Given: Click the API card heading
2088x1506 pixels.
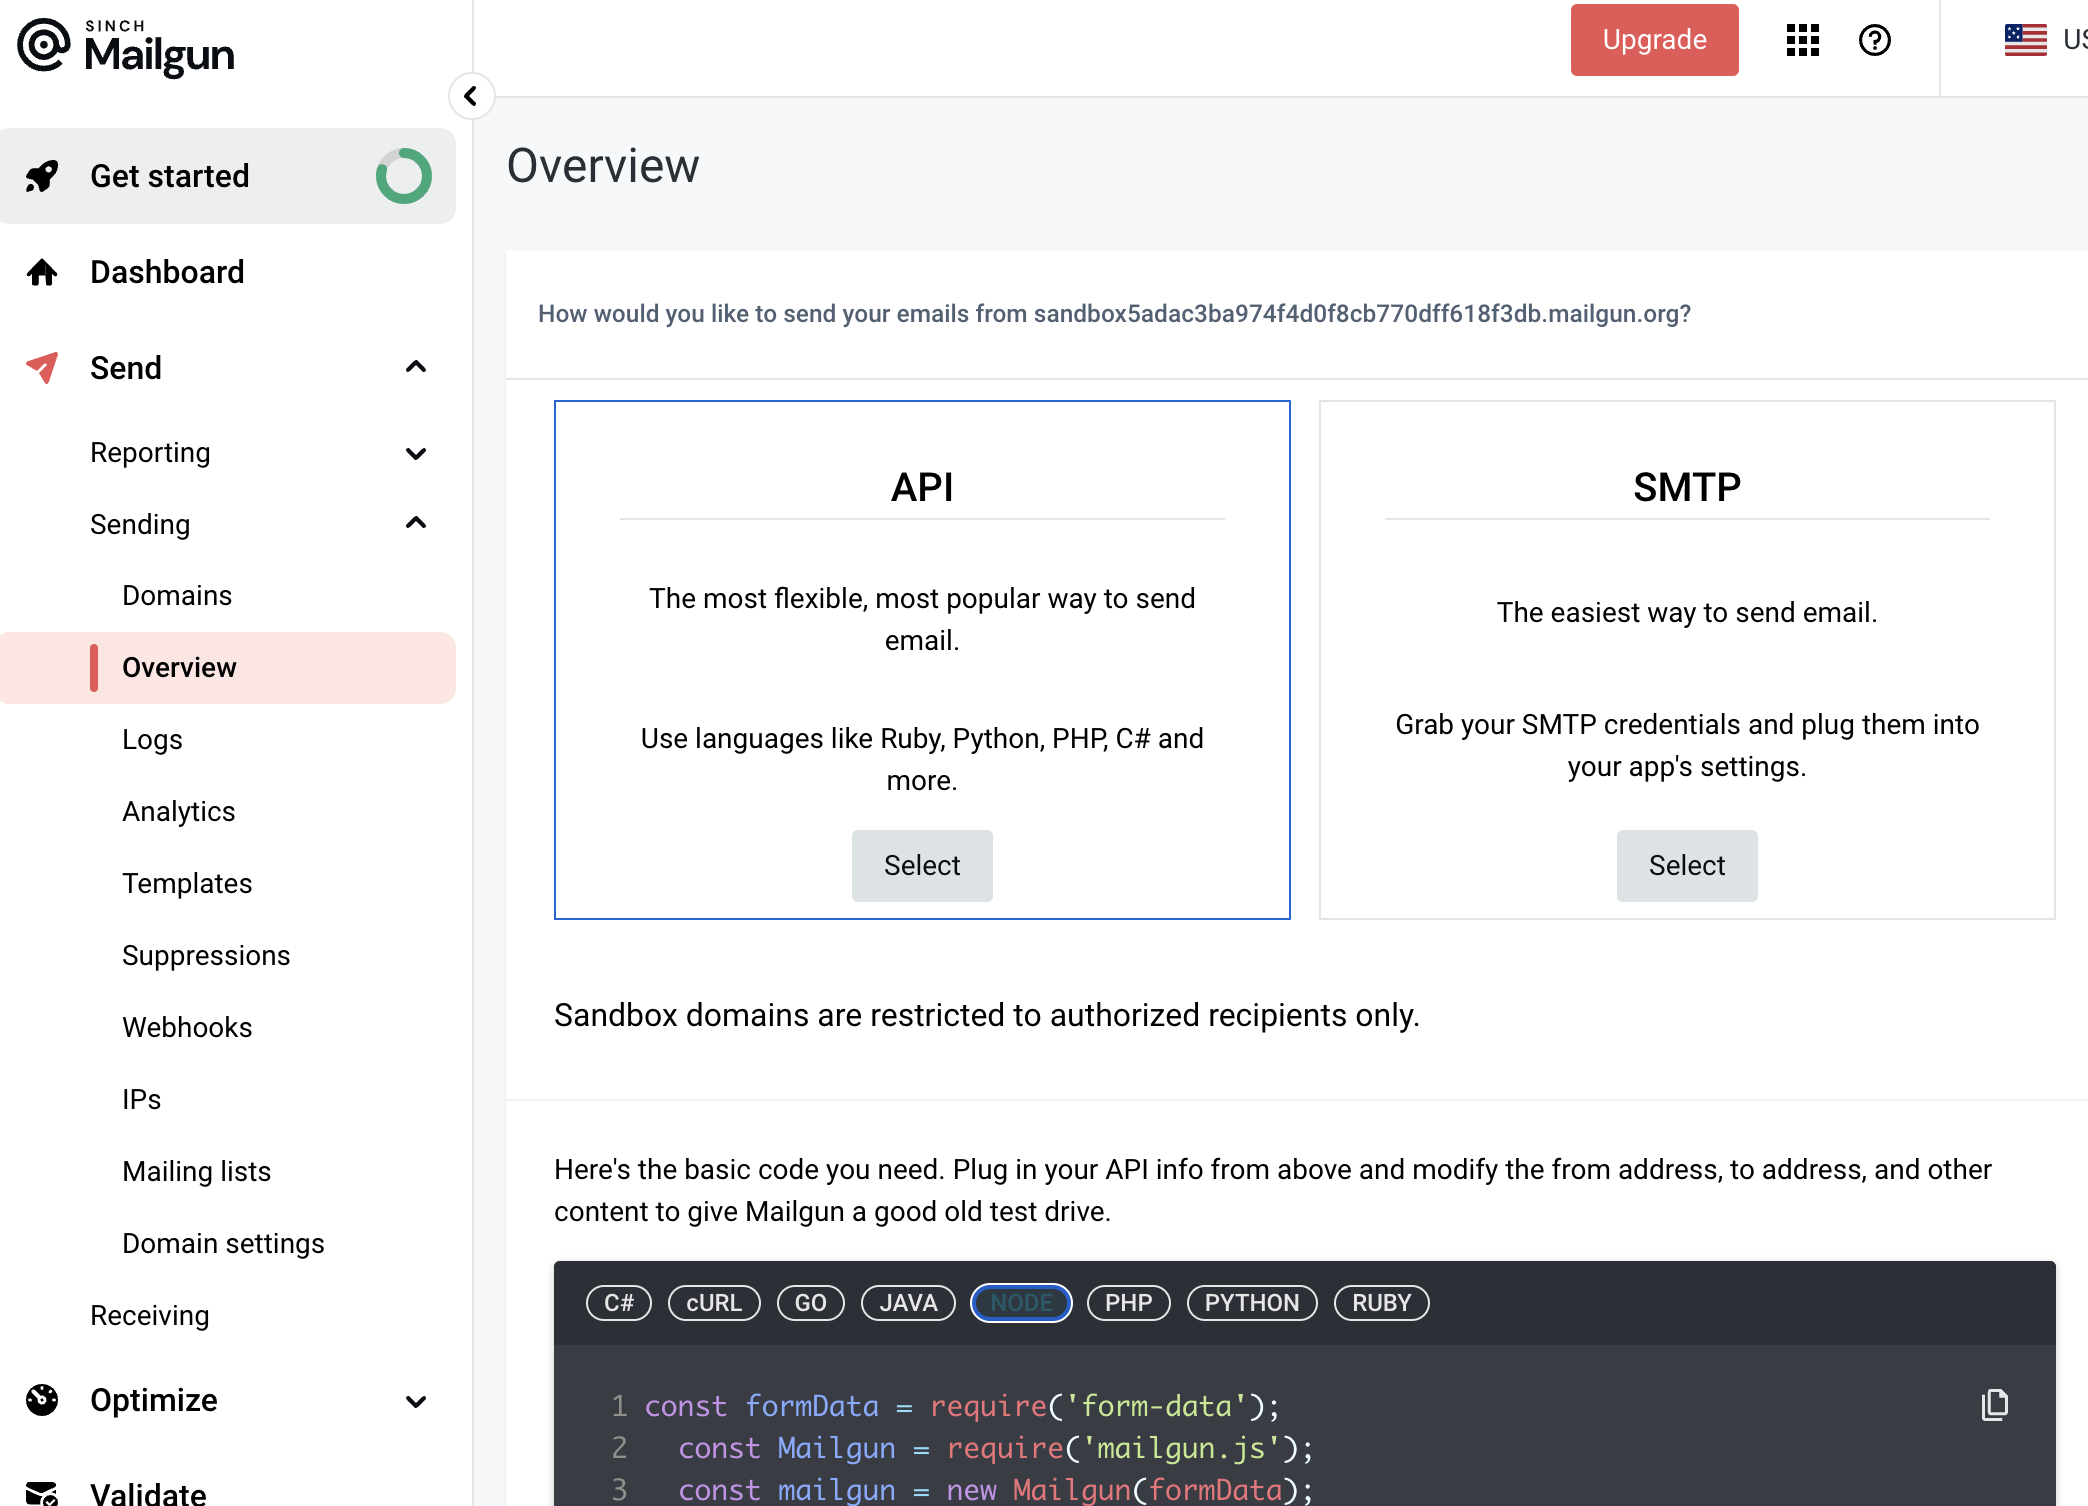Looking at the screenshot, I should coord(922,487).
